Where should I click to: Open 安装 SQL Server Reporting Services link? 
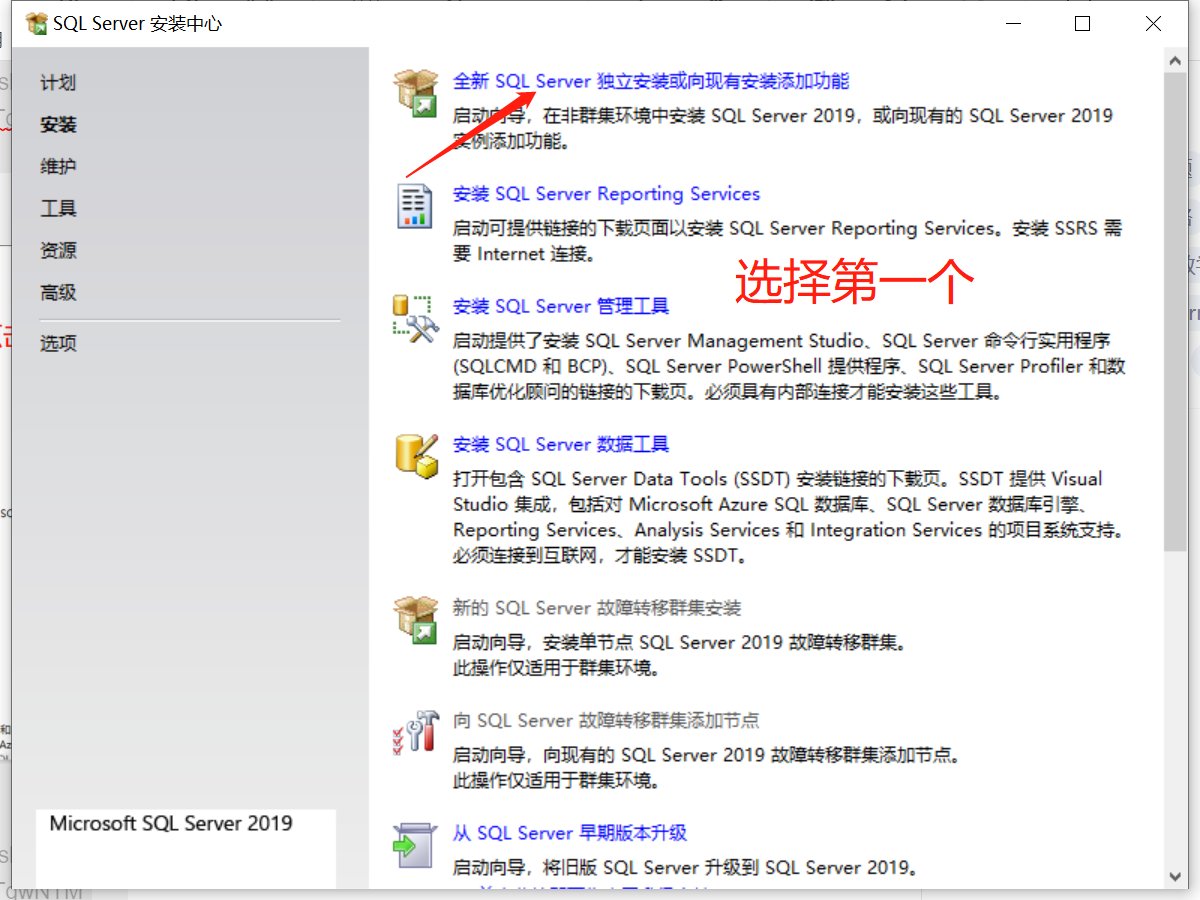point(606,194)
